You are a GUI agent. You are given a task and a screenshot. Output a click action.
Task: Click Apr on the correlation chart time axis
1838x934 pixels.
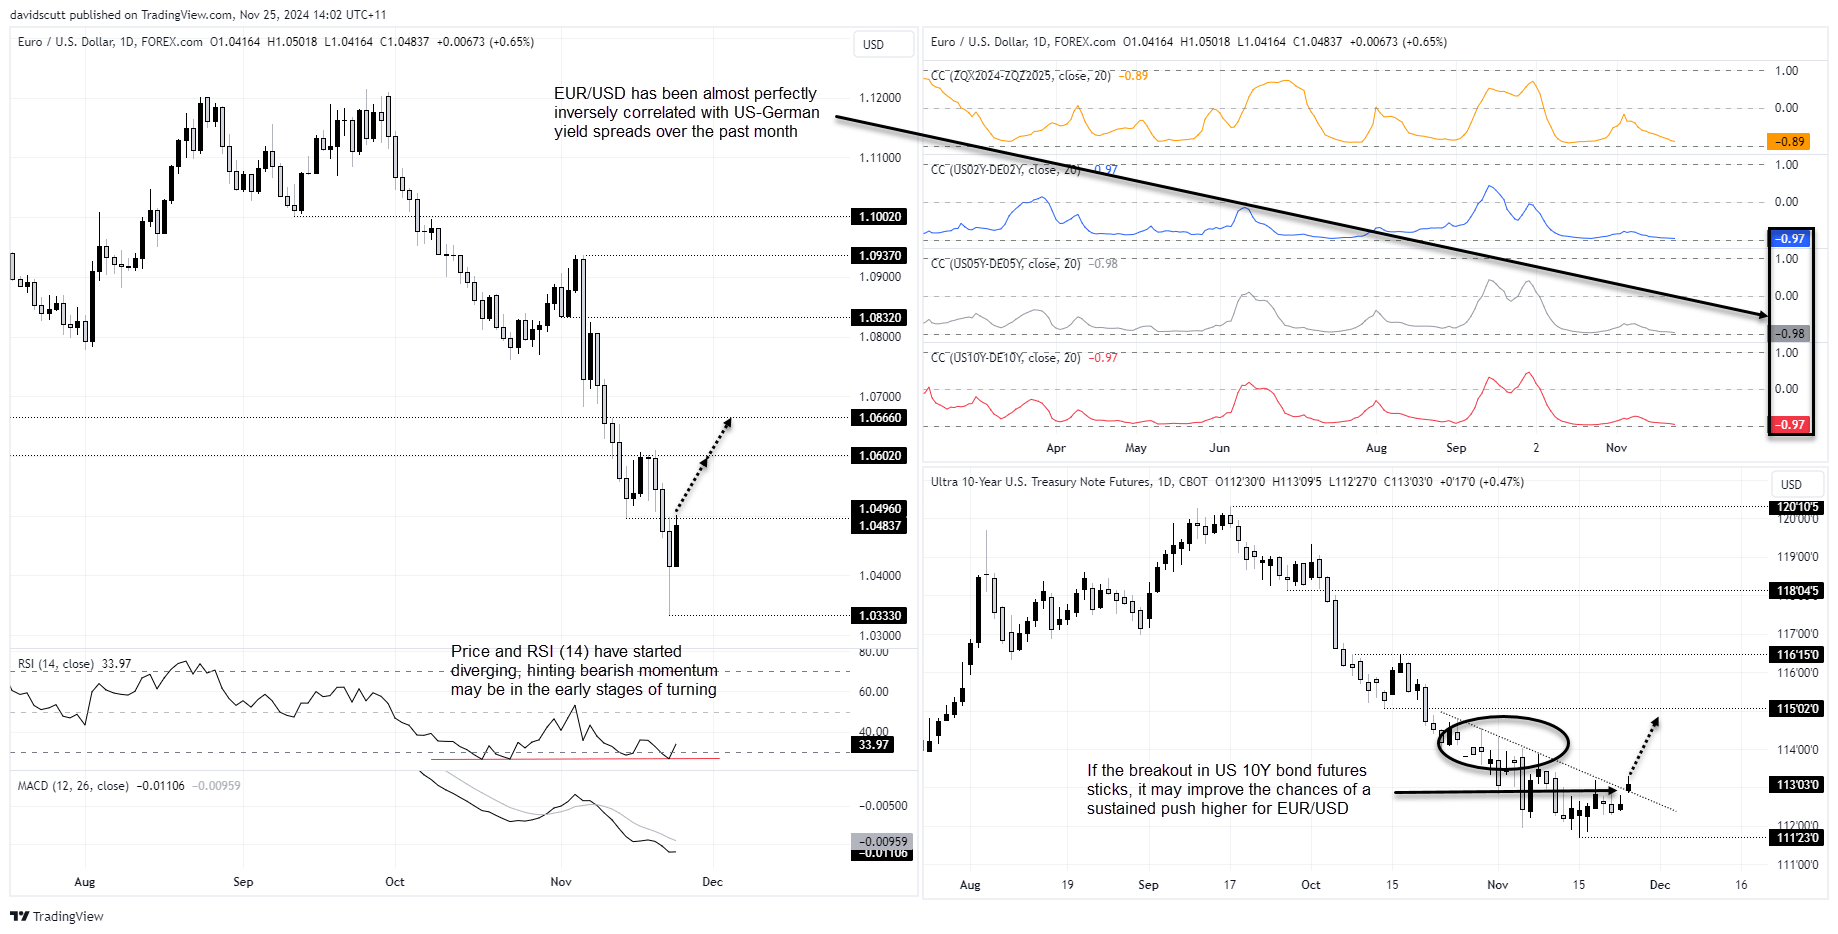click(x=1056, y=448)
